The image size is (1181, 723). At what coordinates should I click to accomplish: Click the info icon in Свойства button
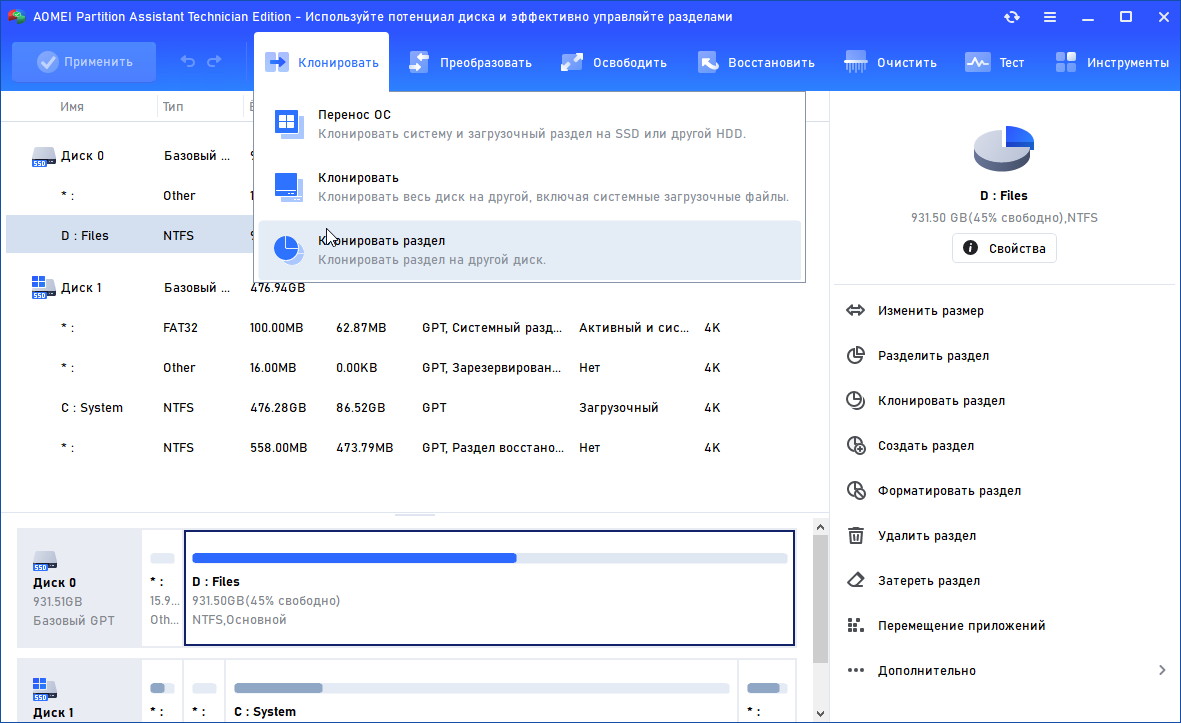[970, 248]
